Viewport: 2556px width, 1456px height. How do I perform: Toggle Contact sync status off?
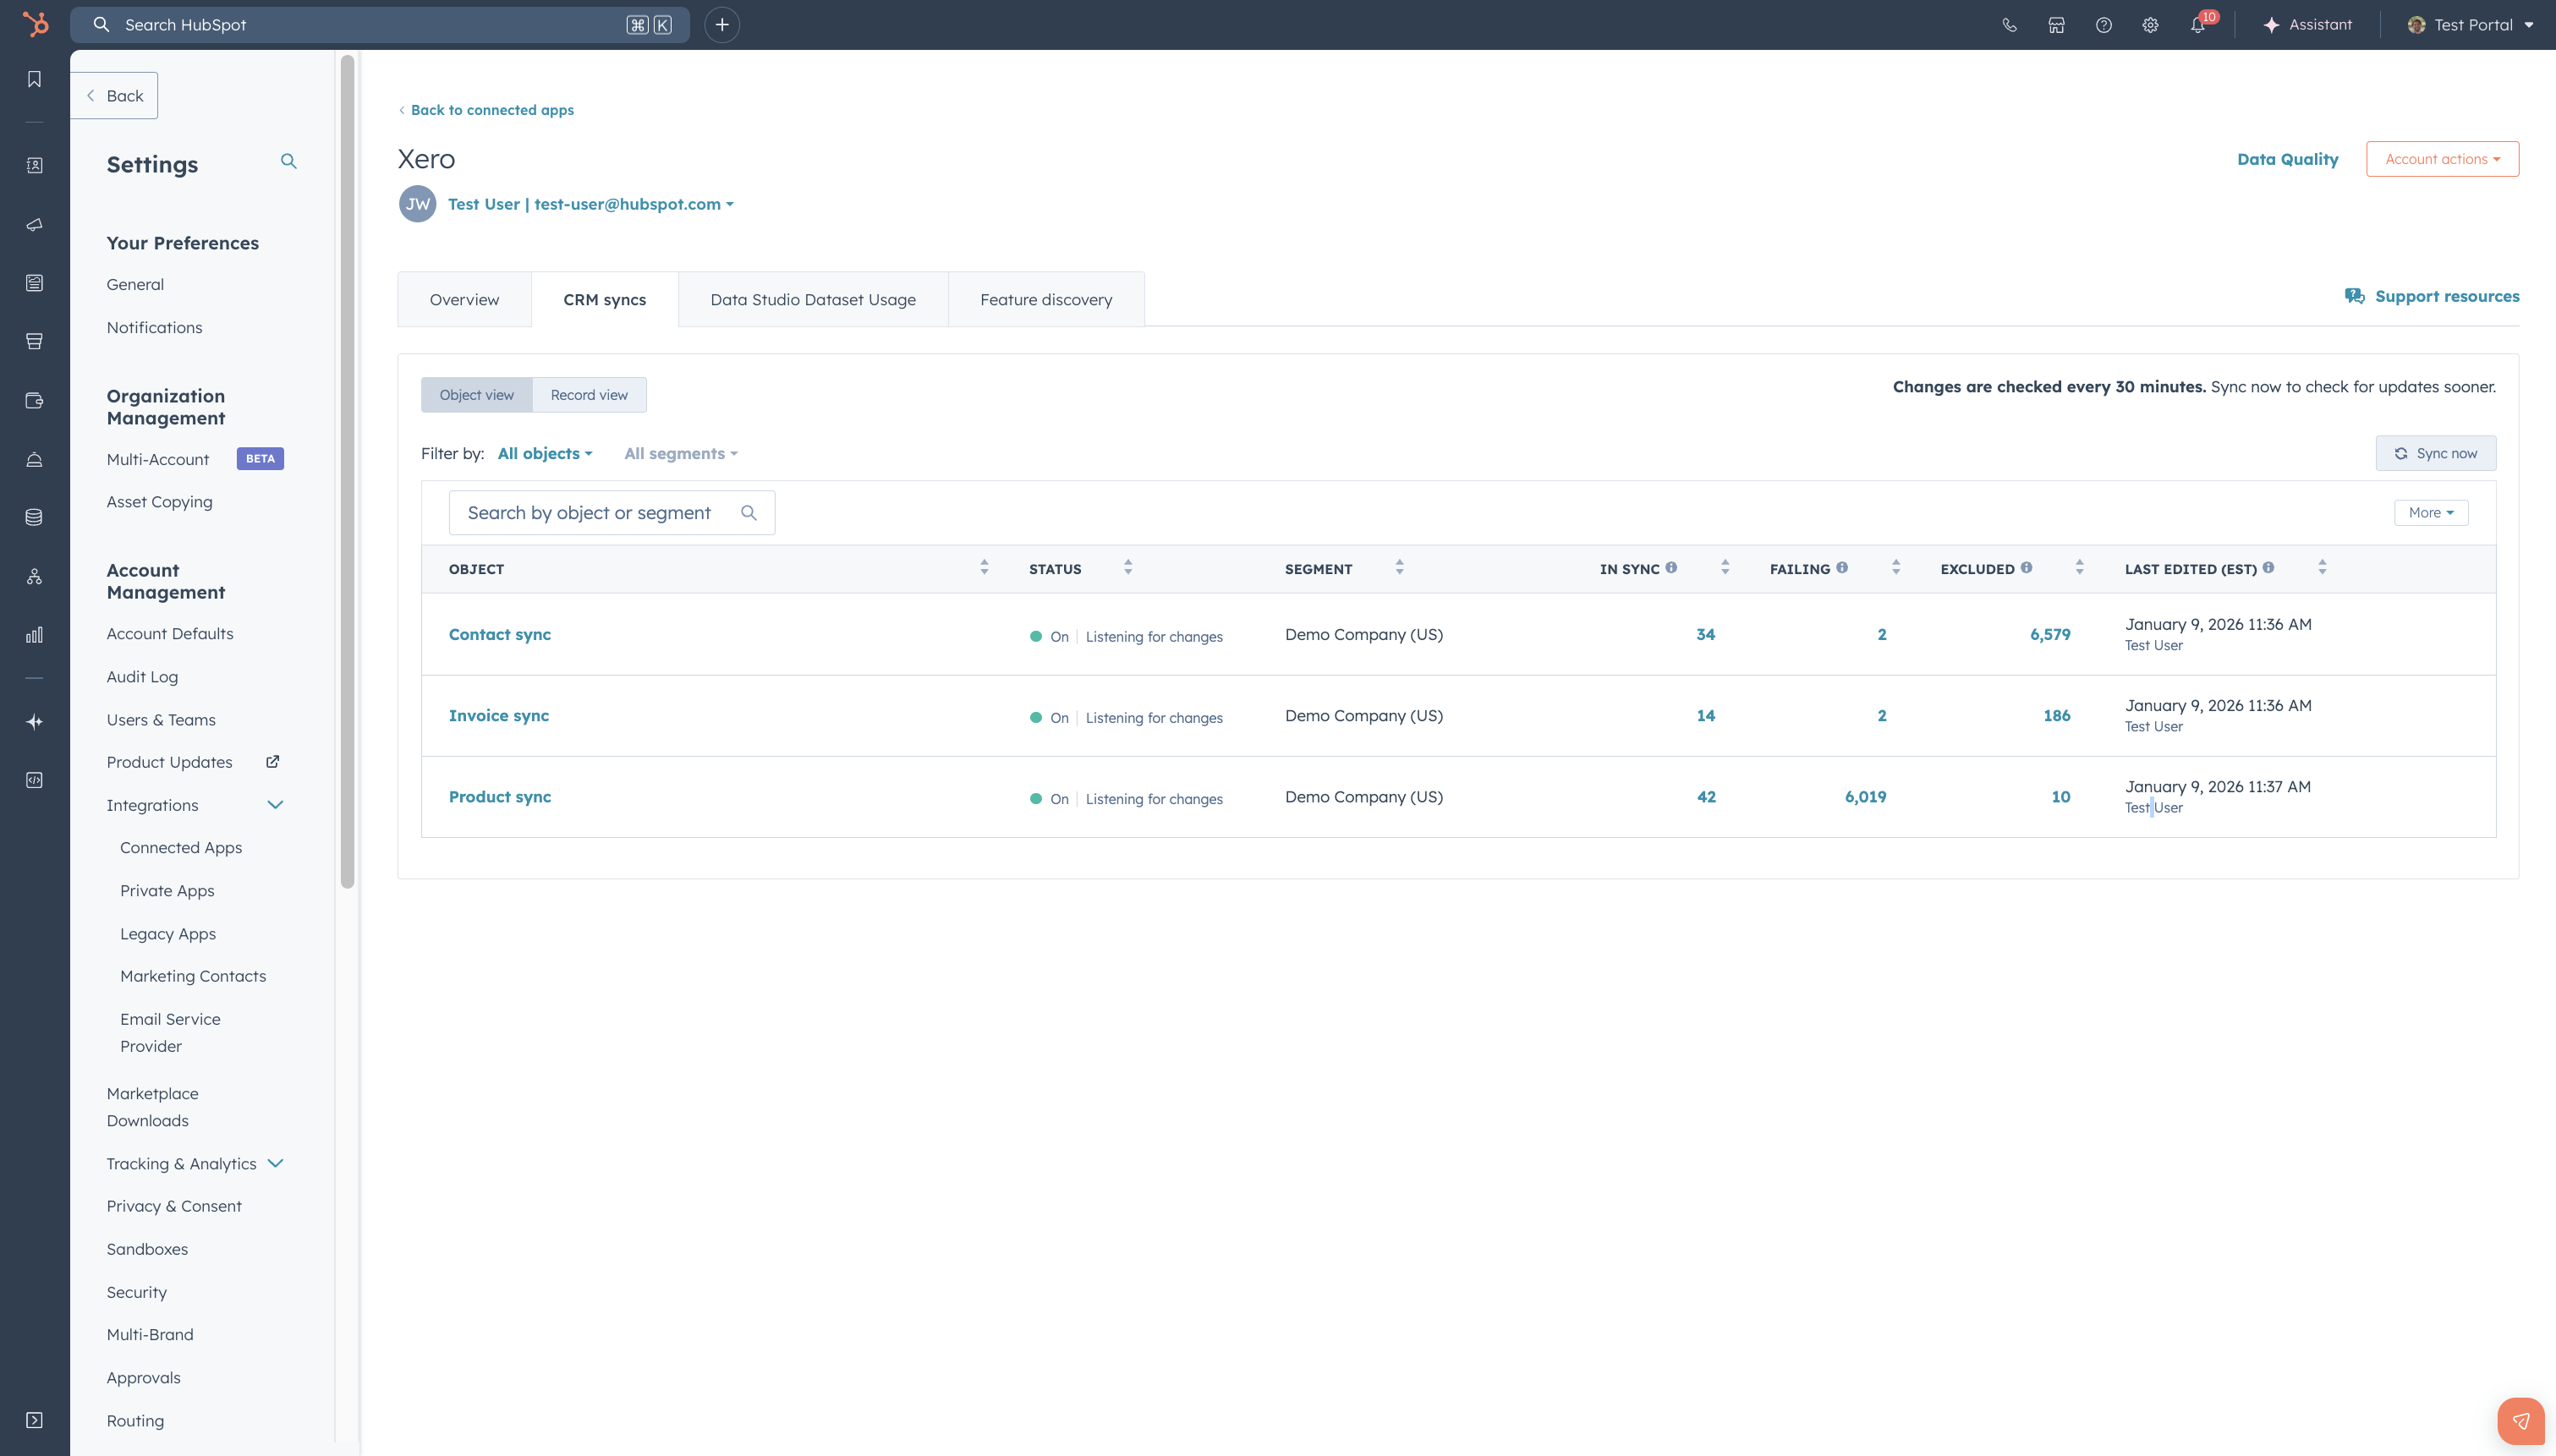(1048, 635)
